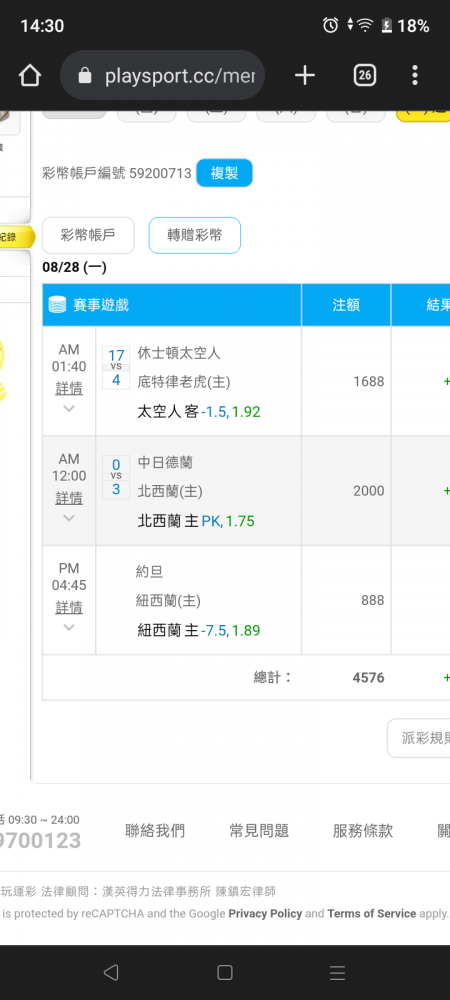Select bet line 北西蘭 主 PK, 1.75
The width and height of the screenshot is (450, 1000).
(196, 521)
